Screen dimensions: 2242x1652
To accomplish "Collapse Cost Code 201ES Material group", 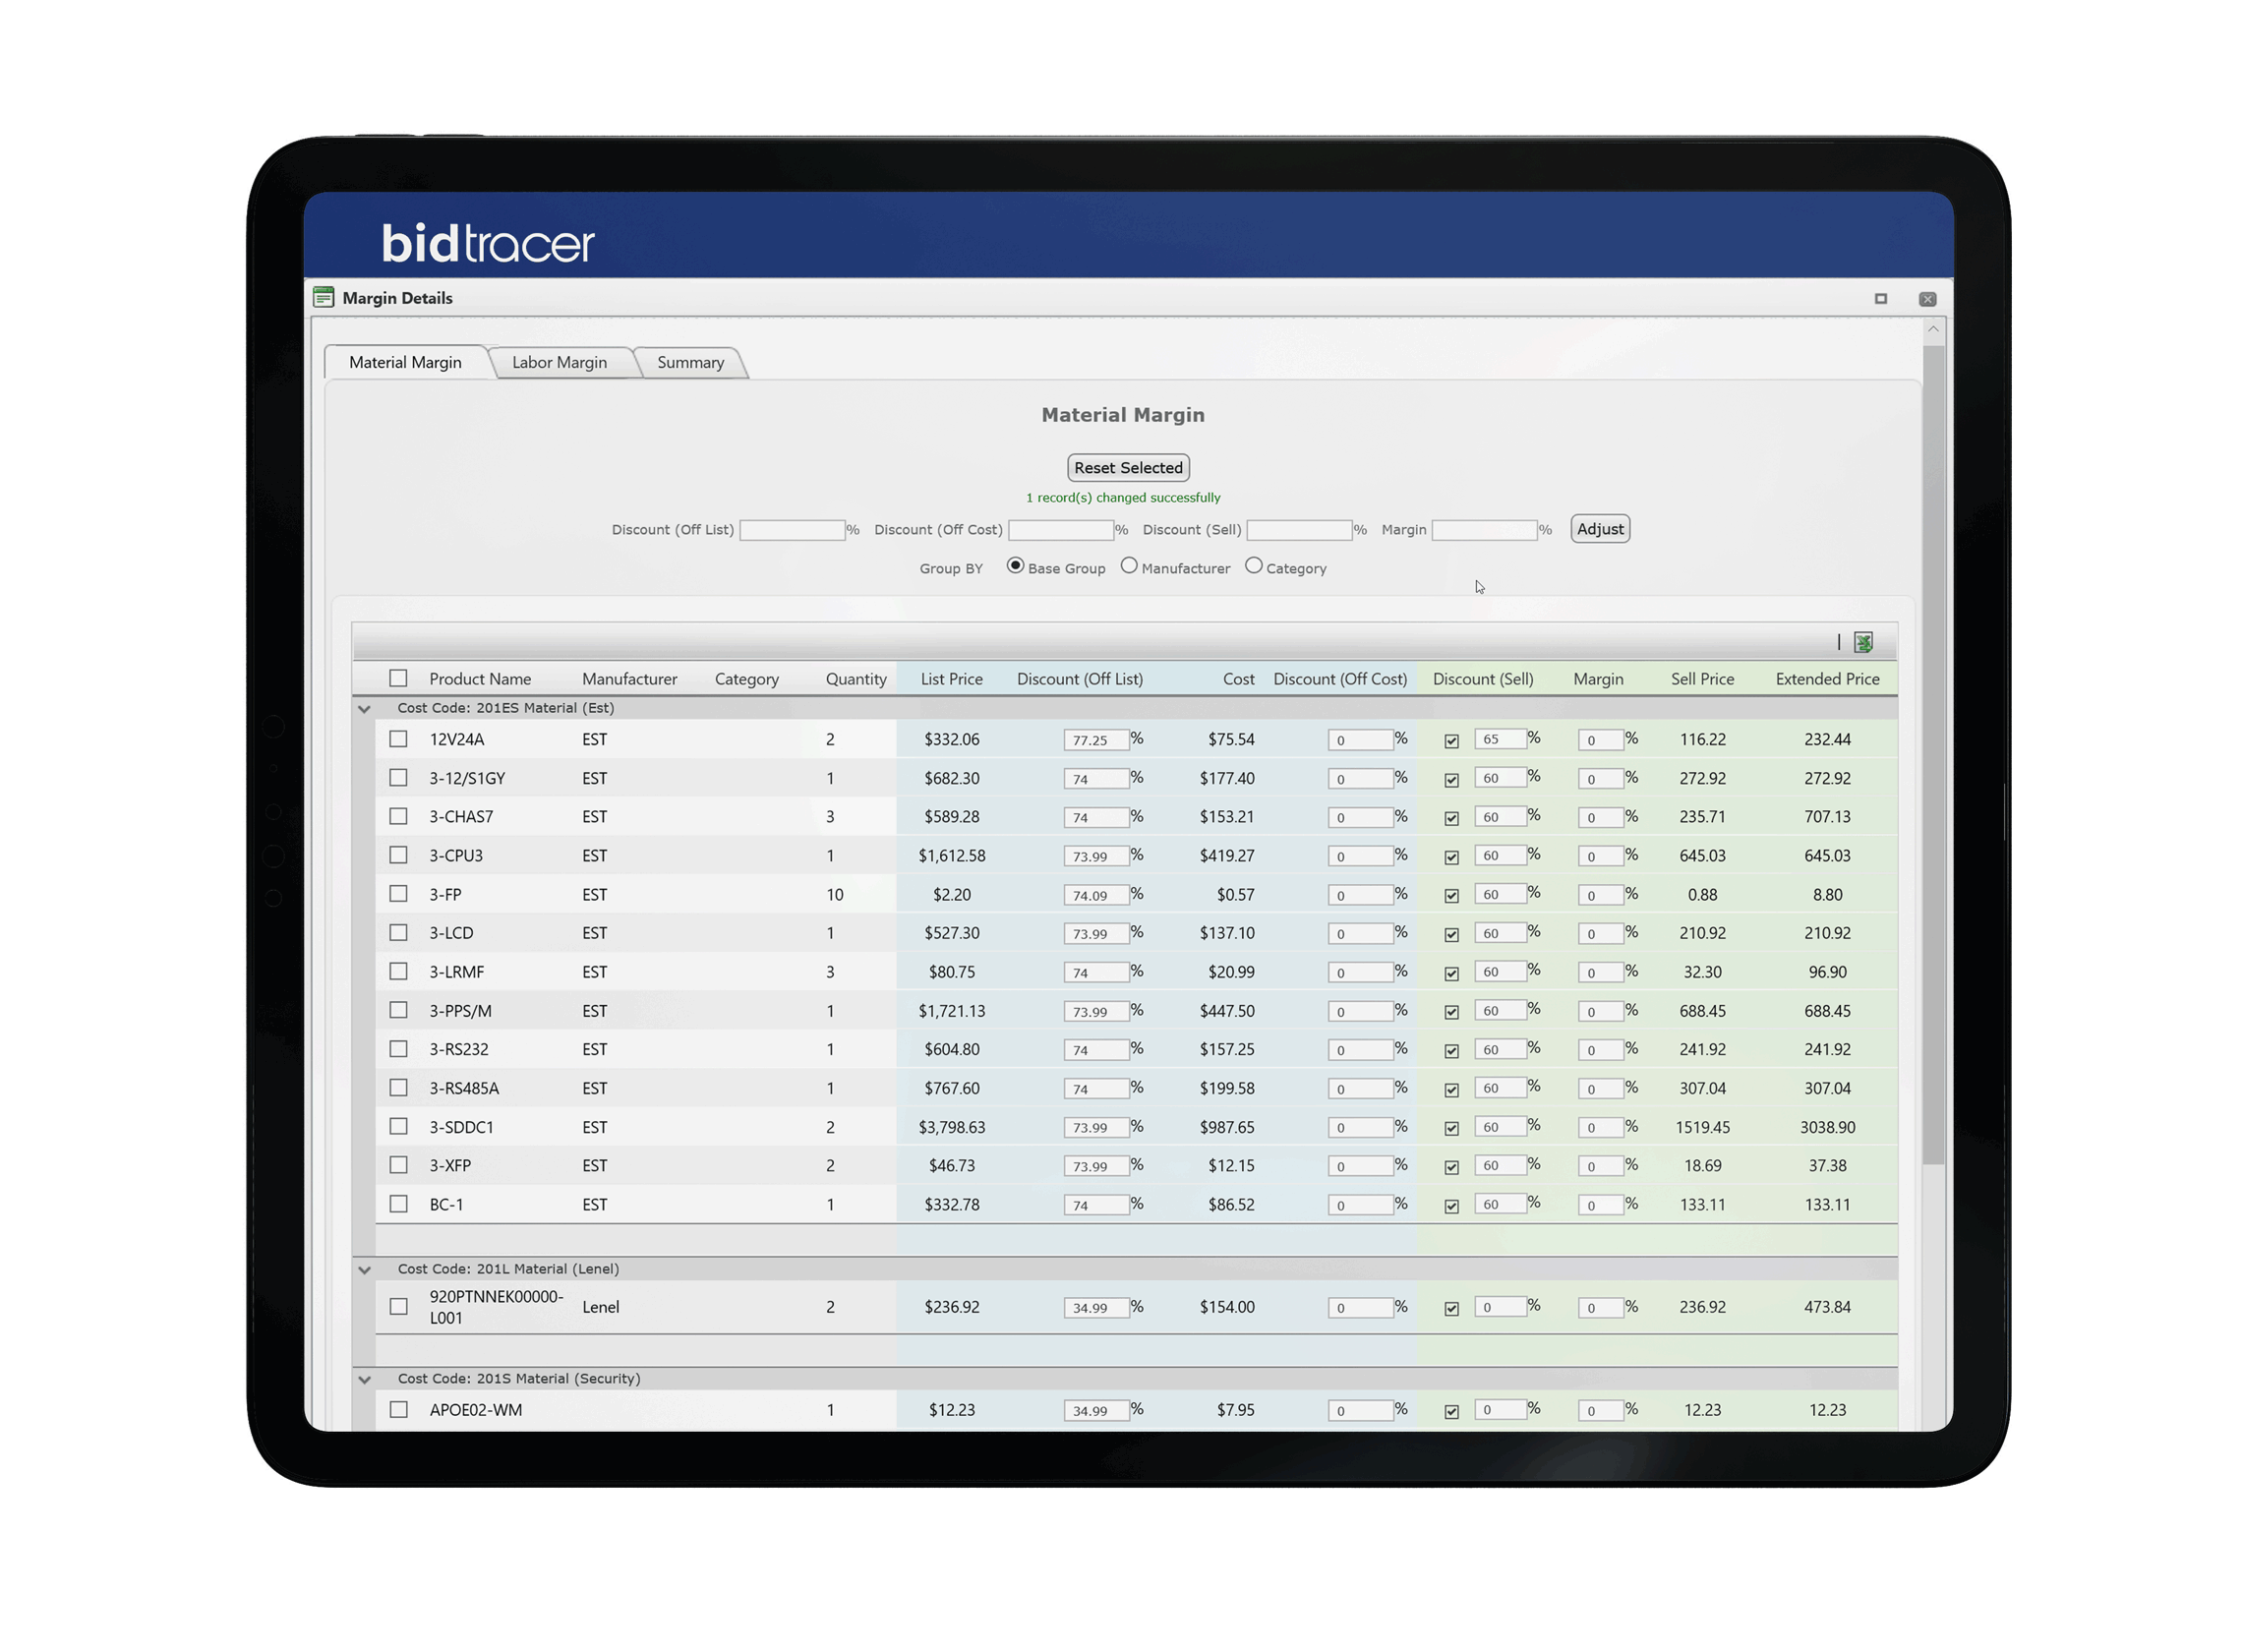I will click(364, 709).
